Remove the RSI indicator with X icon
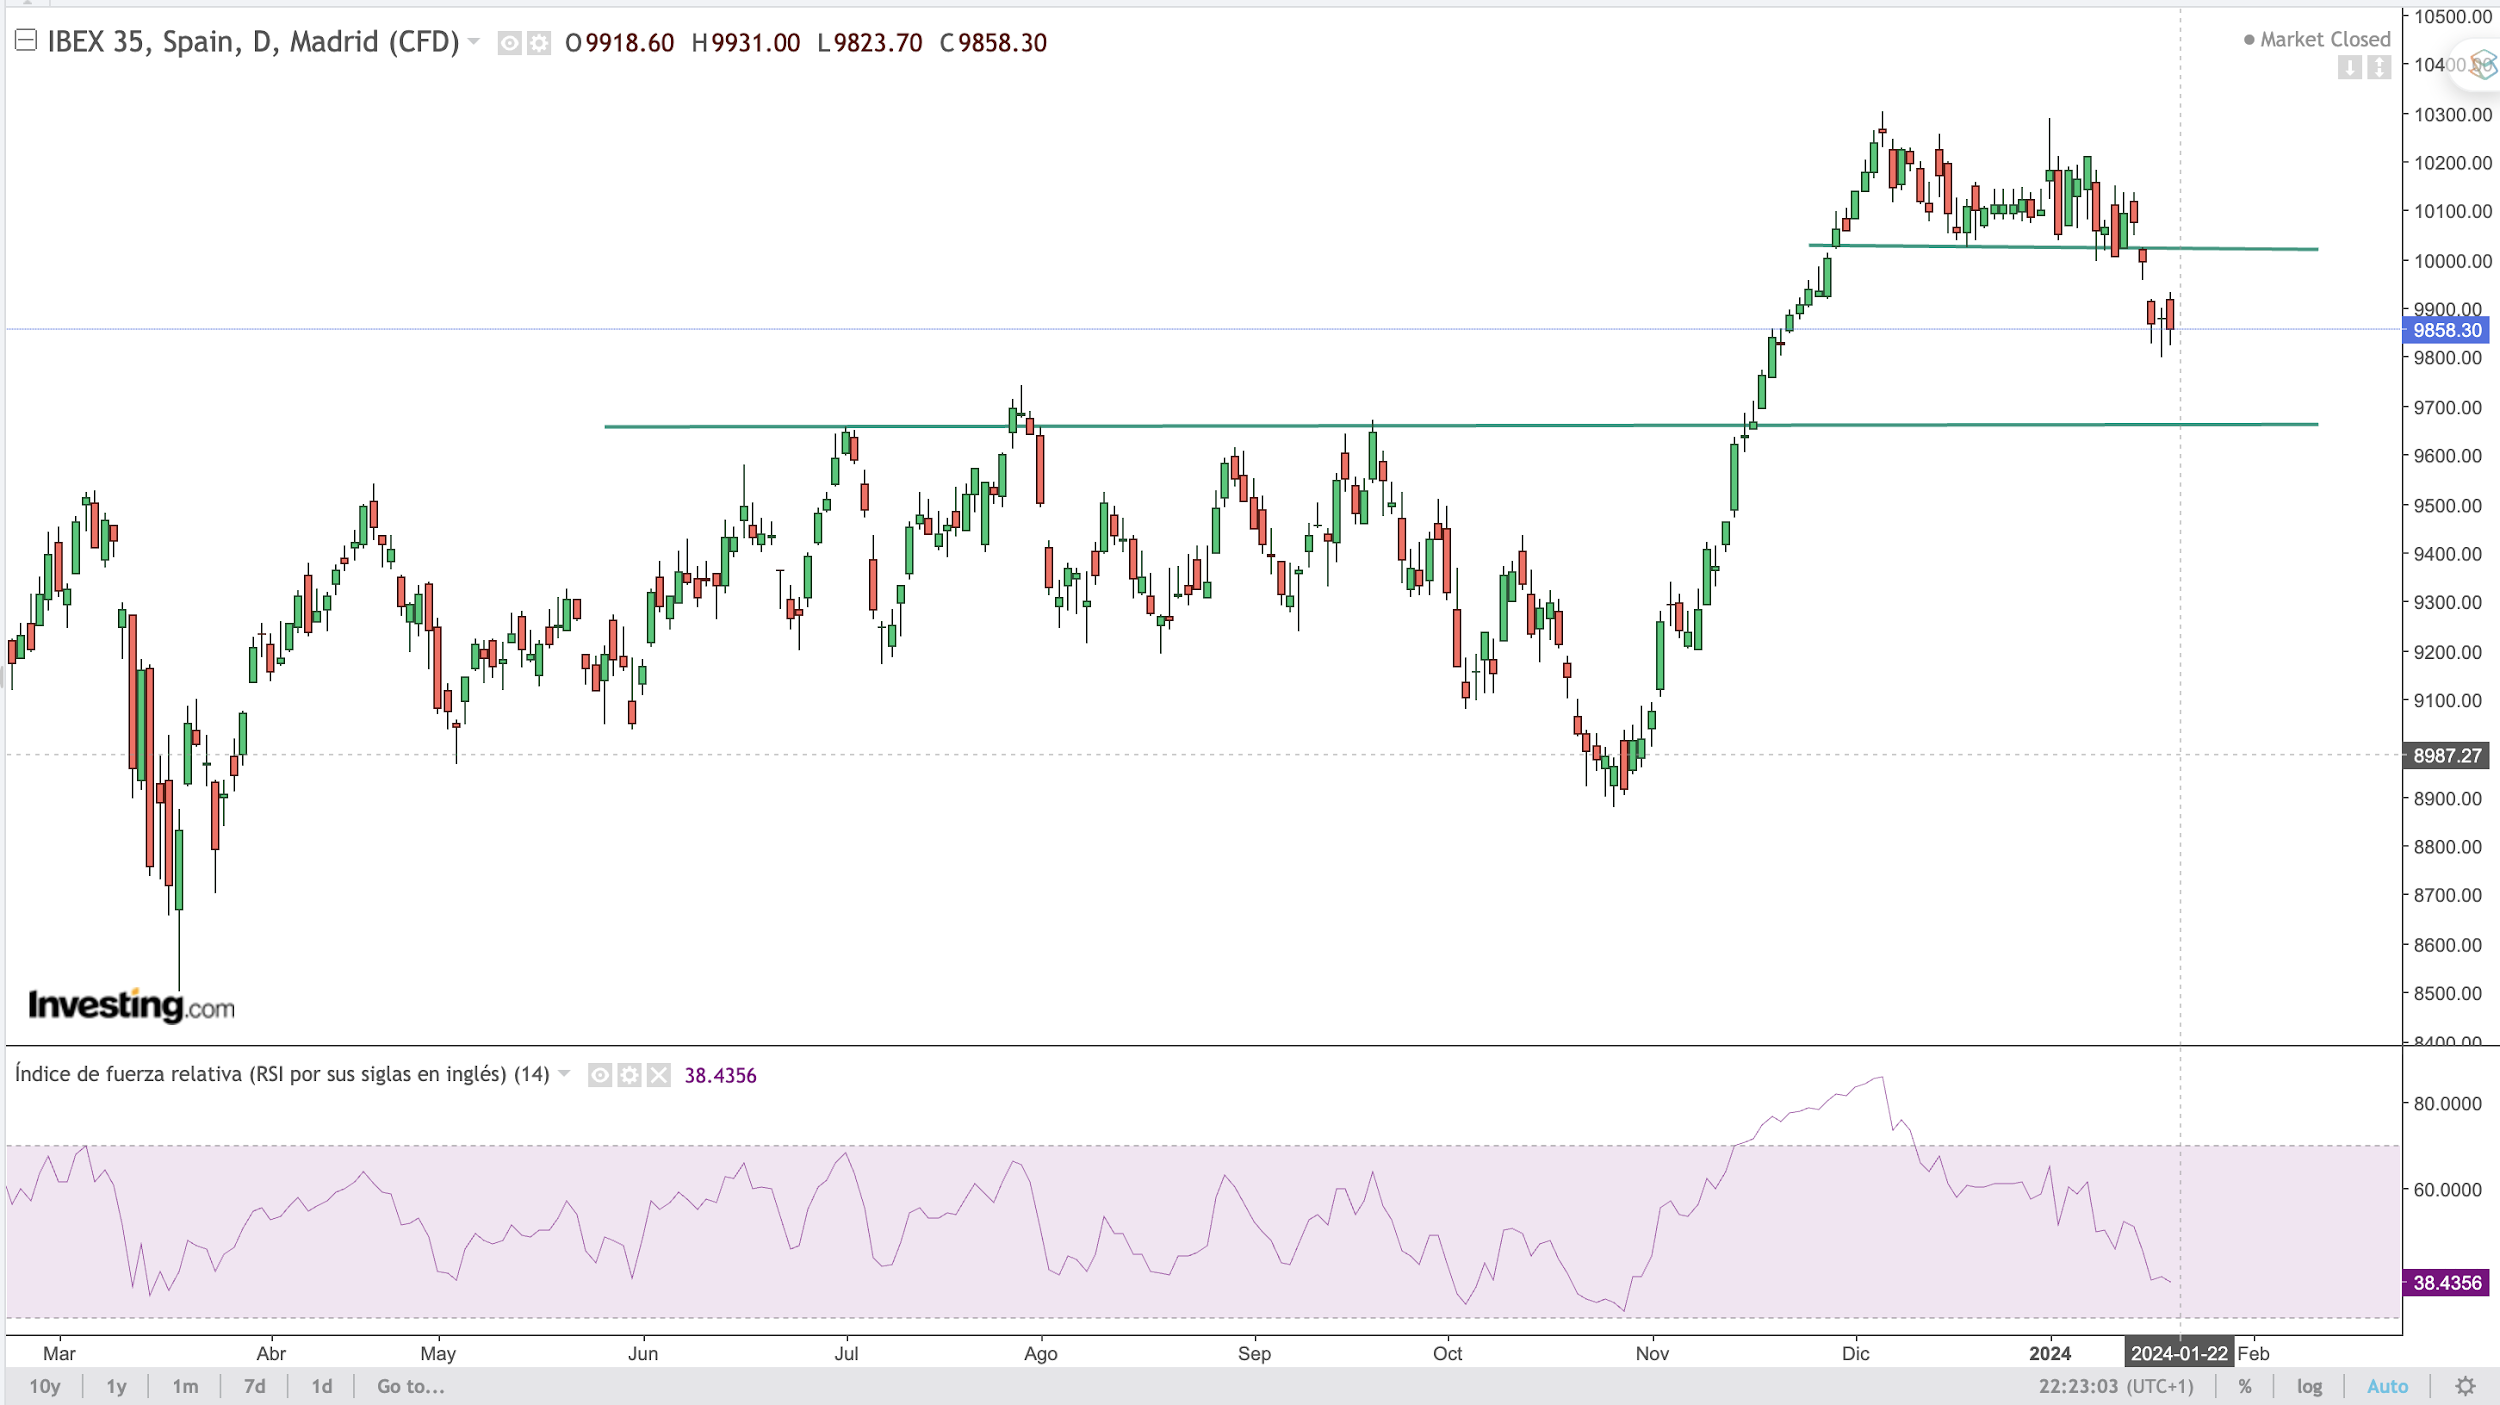Image resolution: width=2500 pixels, height=1405 pixels. 658,1075
